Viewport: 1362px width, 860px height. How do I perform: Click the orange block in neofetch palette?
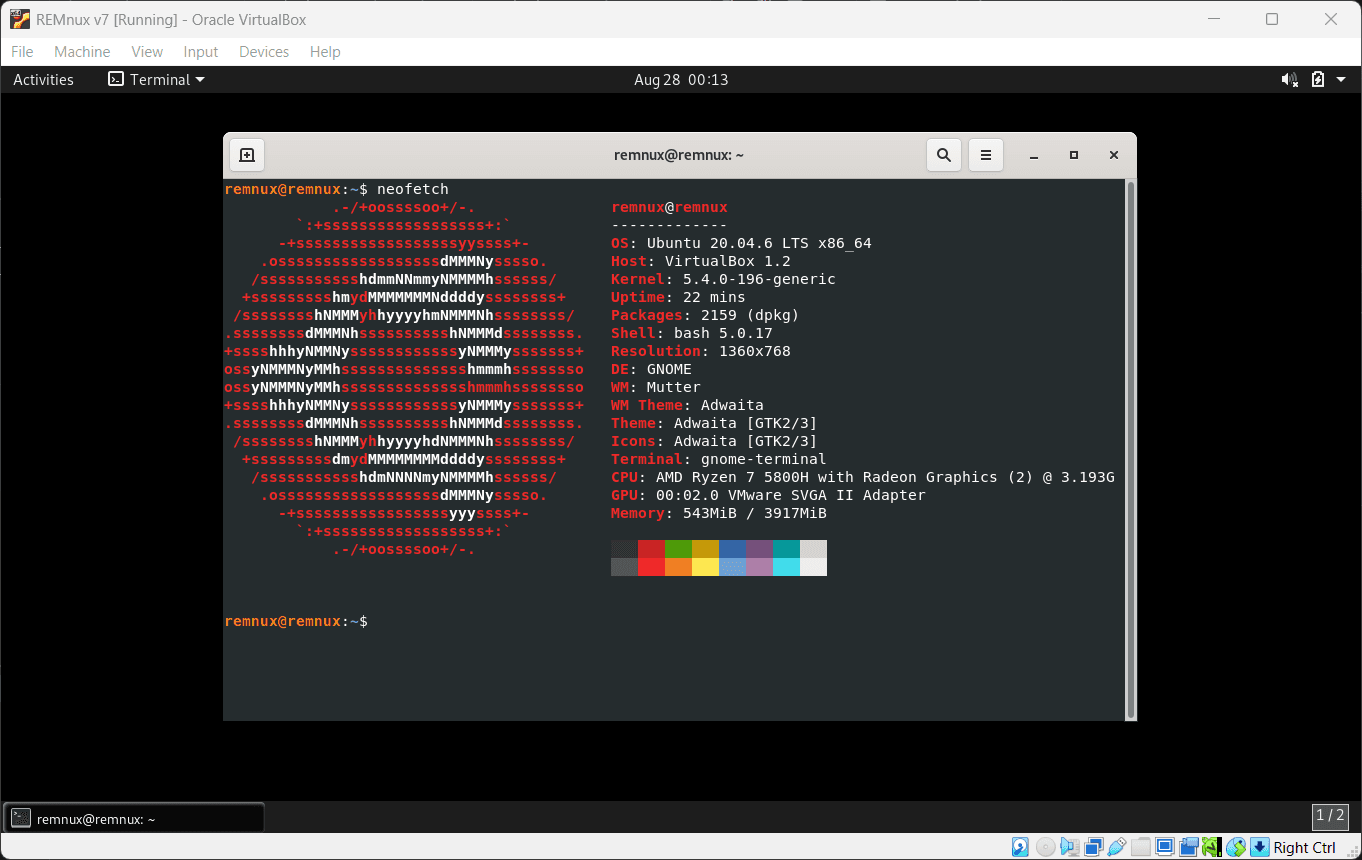coord(678,567)
